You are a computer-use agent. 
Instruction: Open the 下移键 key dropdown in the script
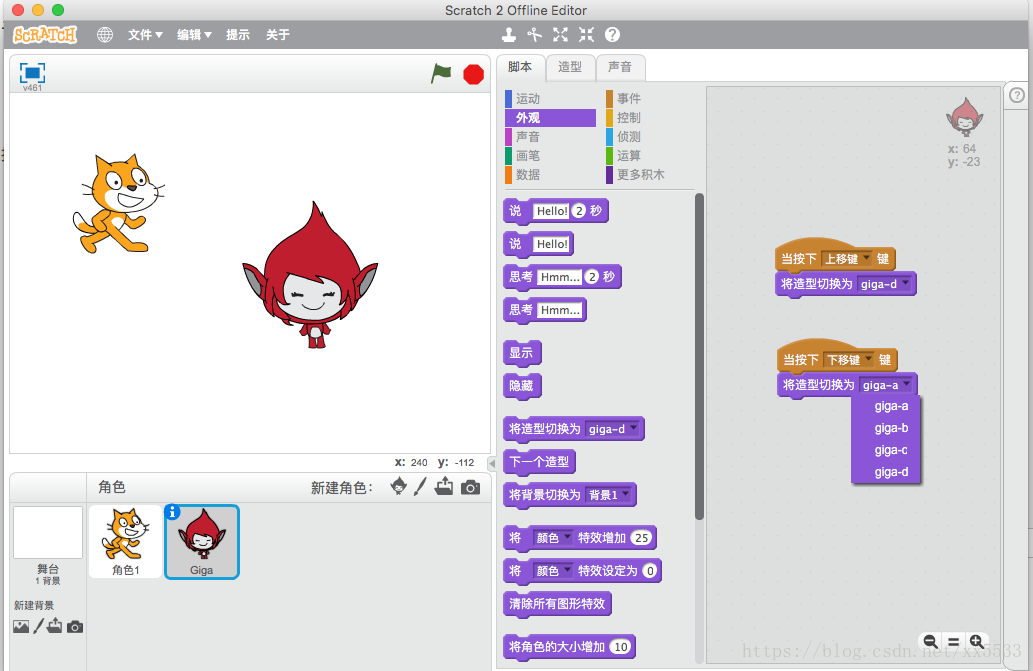(x=849, y=360)
